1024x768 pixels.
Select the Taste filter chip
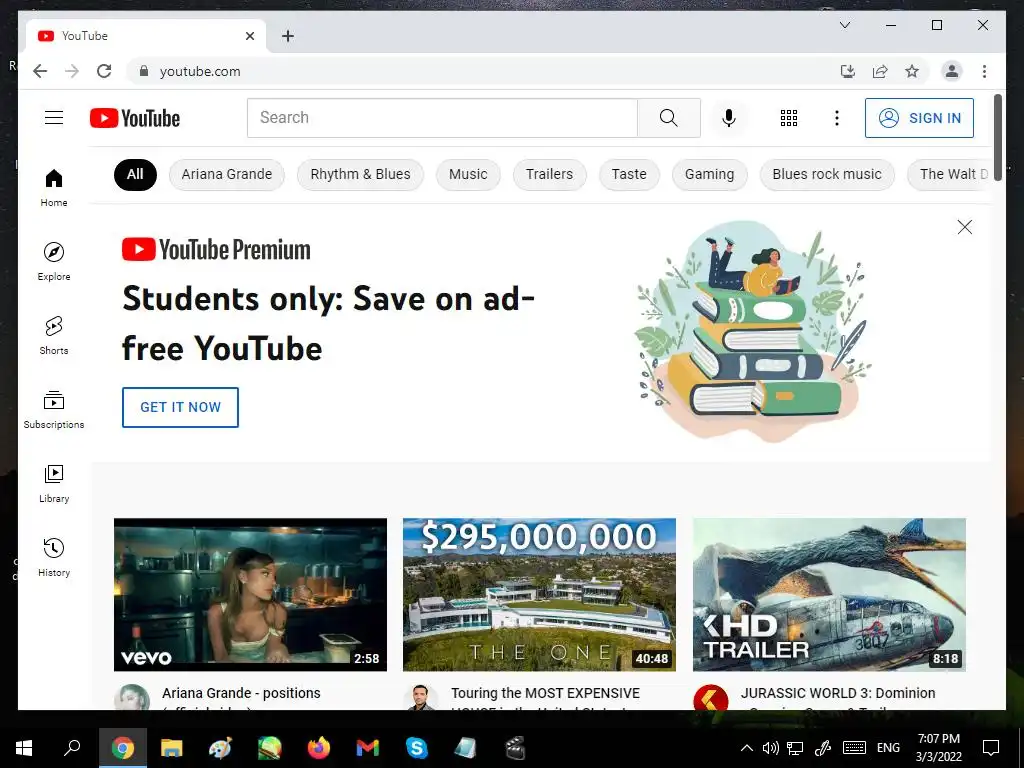629,174
